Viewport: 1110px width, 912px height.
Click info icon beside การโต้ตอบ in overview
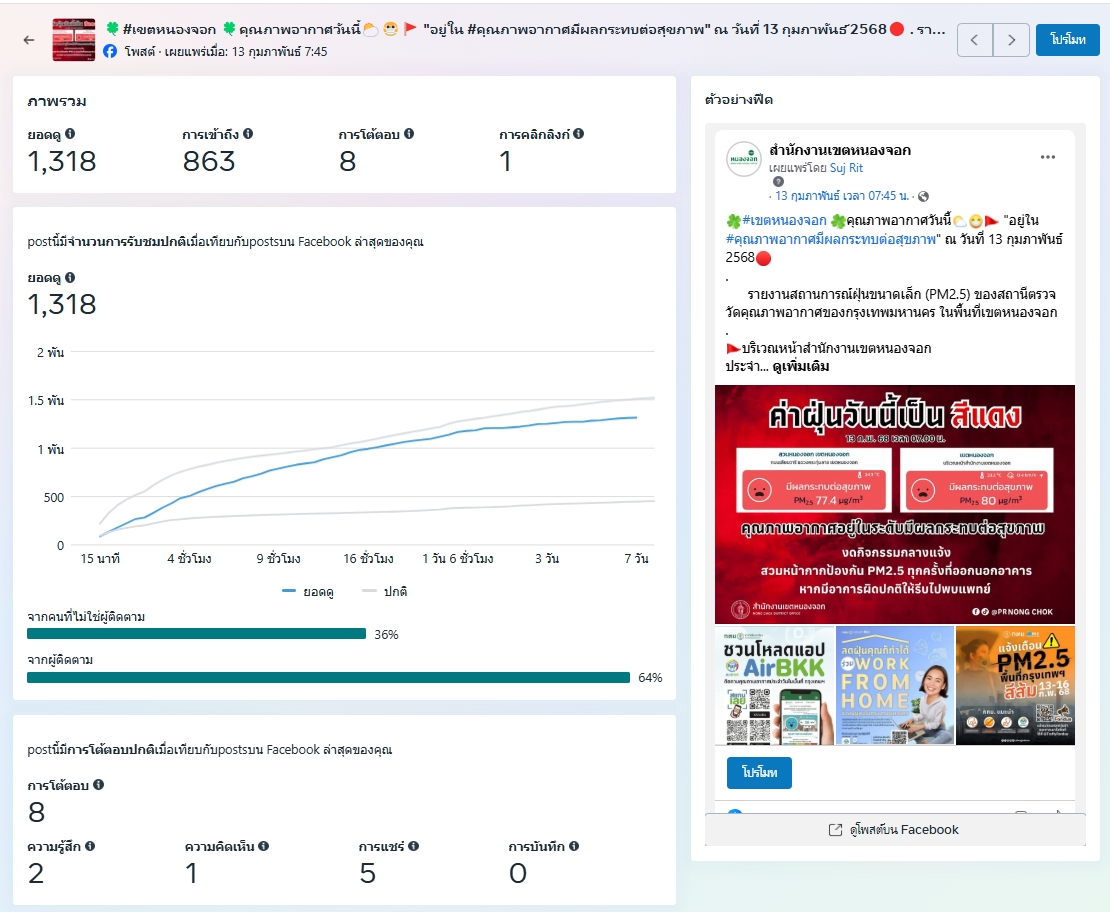[x=409, y=134]
